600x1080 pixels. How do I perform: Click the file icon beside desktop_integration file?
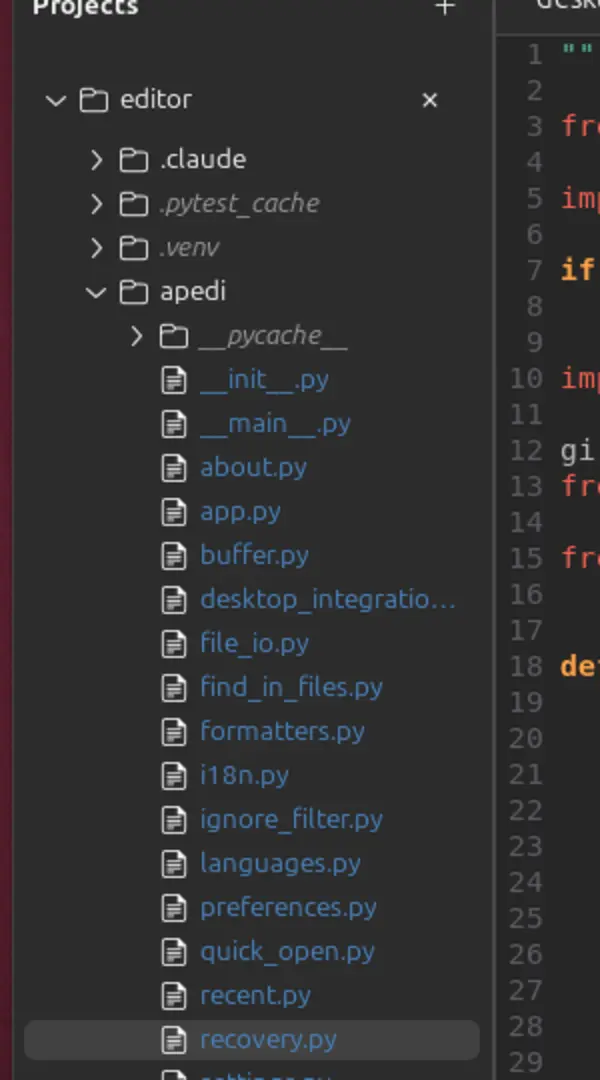tap(174, 601)
